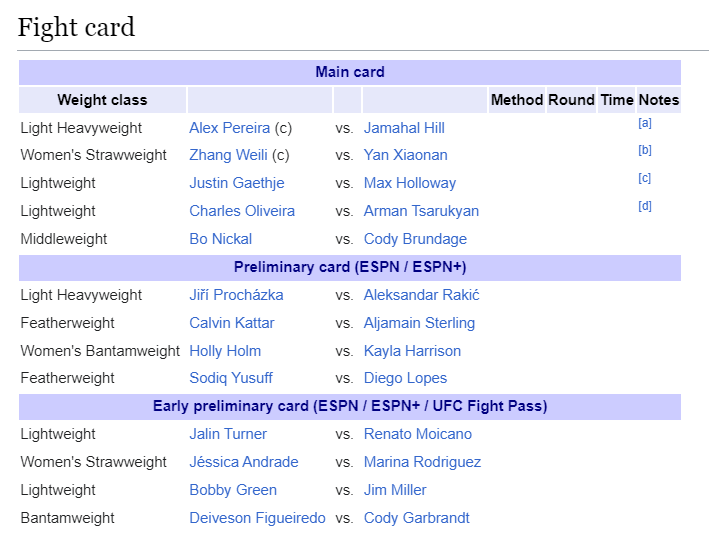
Task: Click the Diego Lopes link
Action: tap(405, 378)
